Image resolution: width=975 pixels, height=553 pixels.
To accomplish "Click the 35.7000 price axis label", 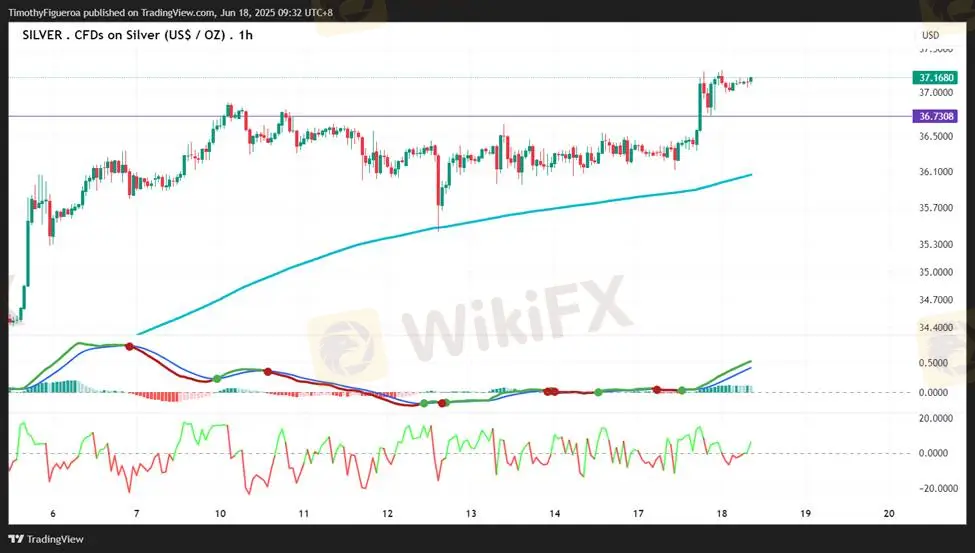I will [x=936, y=208].
